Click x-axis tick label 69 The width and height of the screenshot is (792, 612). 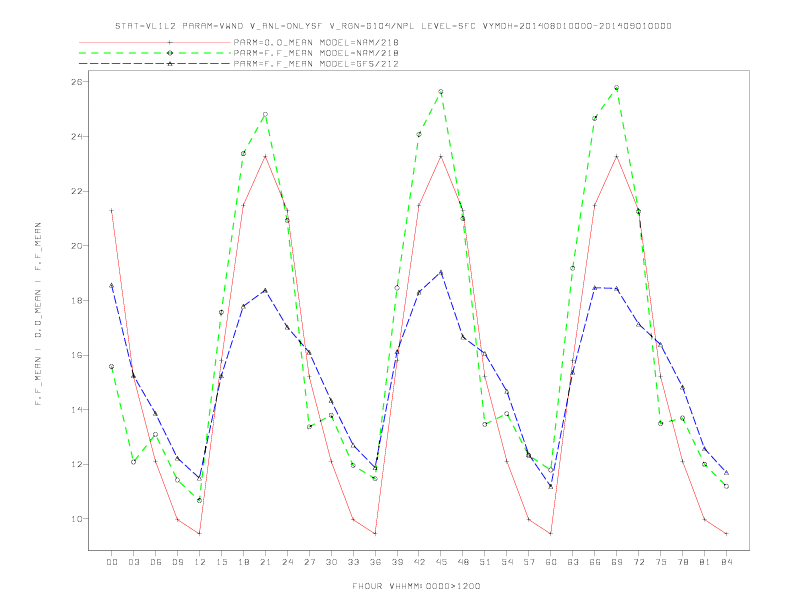tap(617, 562)
